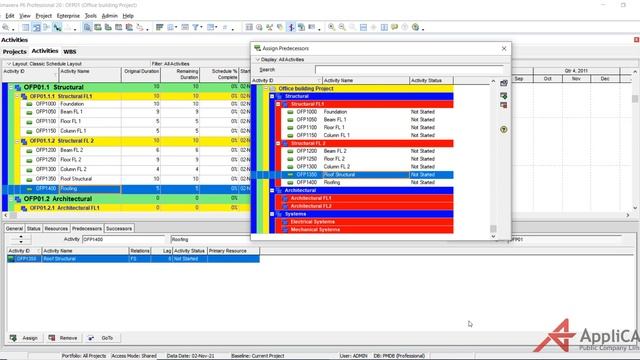This screenshot has width=640, height=360.
Task: Click the activity table horizontal scroll left arrow
Action: (5, 215)
